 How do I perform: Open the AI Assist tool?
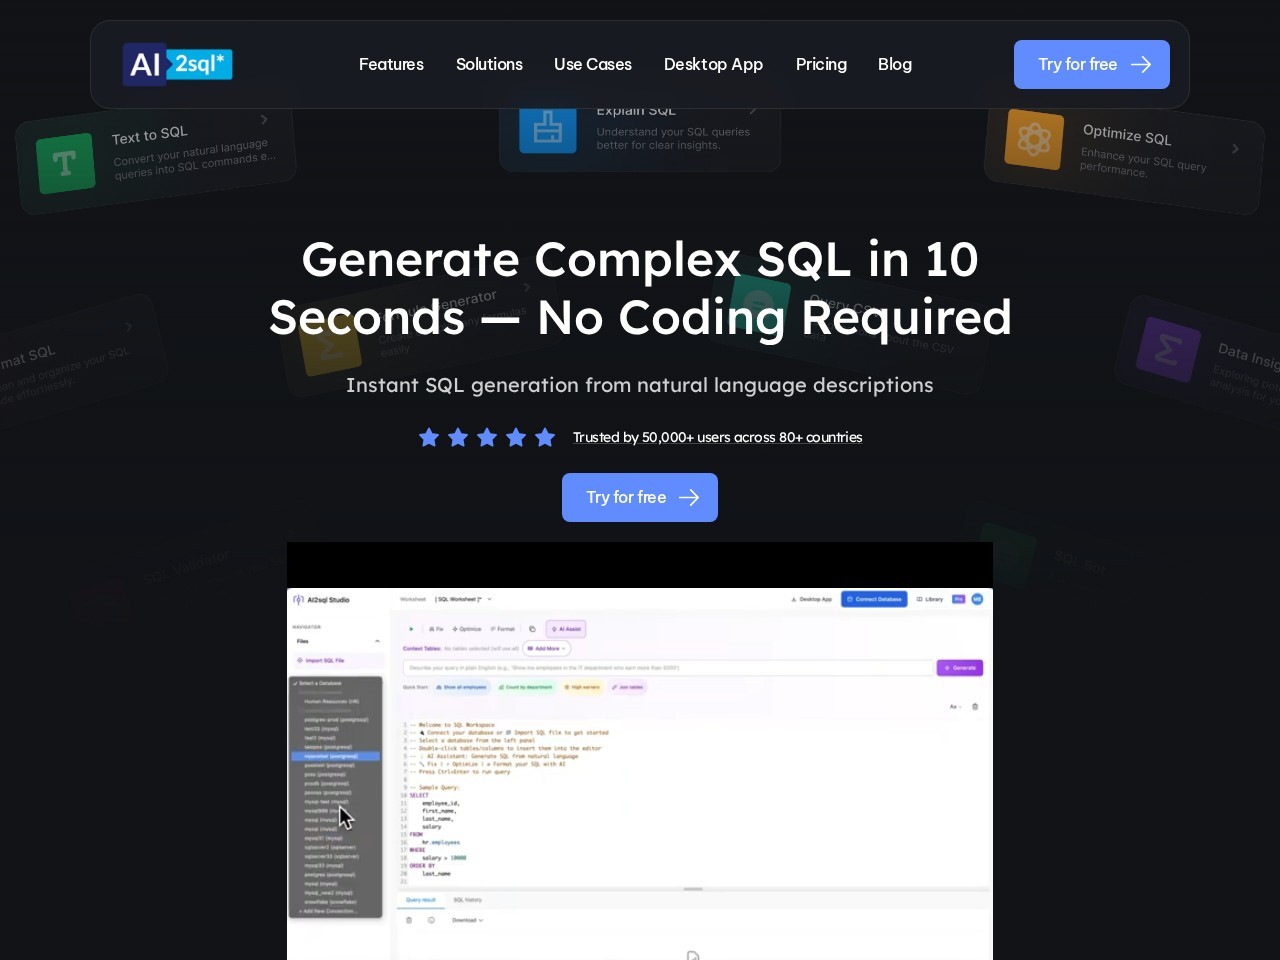pos(568,629)
